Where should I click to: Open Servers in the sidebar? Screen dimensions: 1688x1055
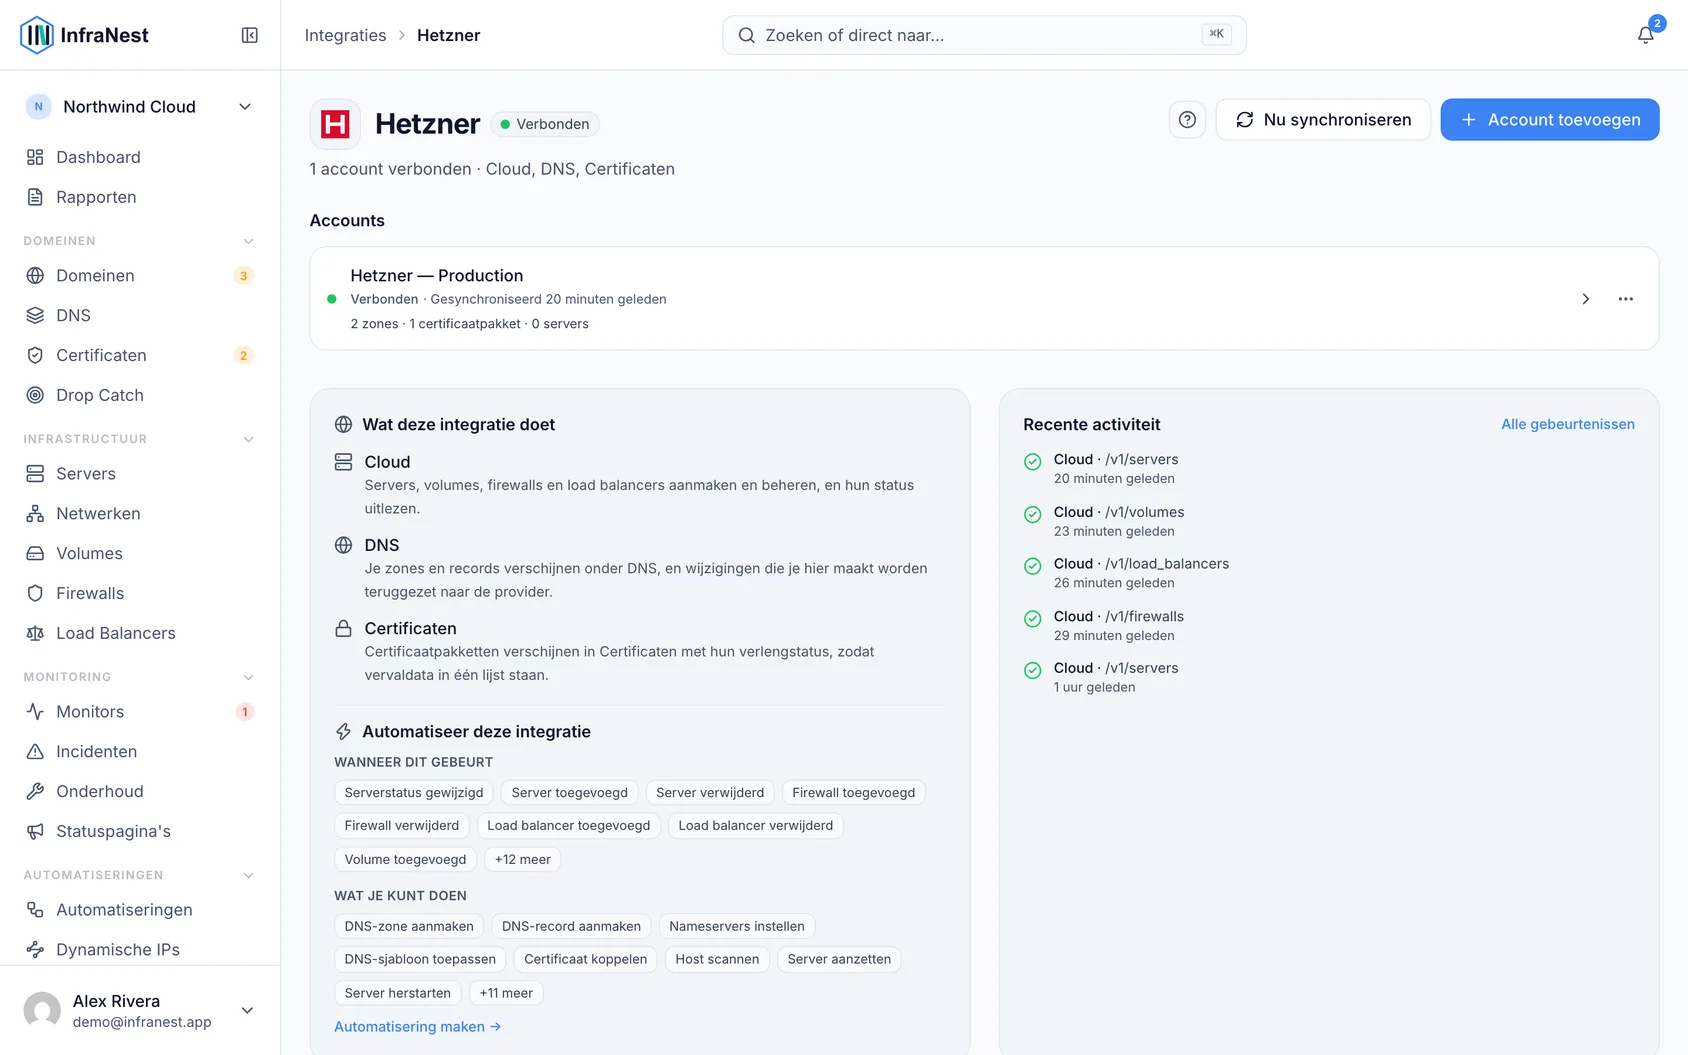[140, 473]
